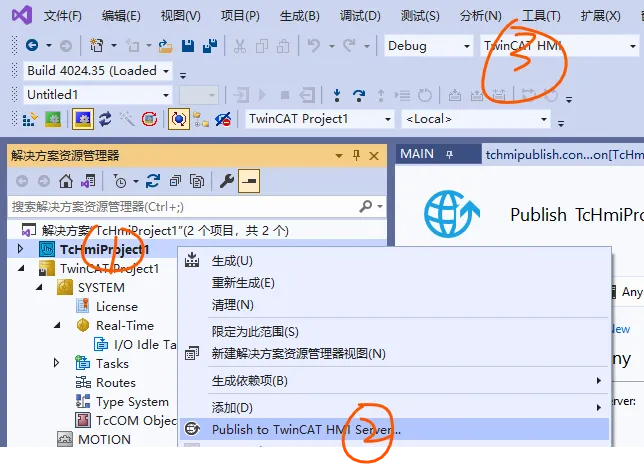This screenshot has height=466, width=644.
Task: Open the <Local> target dropdown
Action: pyautogui.click(x=476, y=119)
